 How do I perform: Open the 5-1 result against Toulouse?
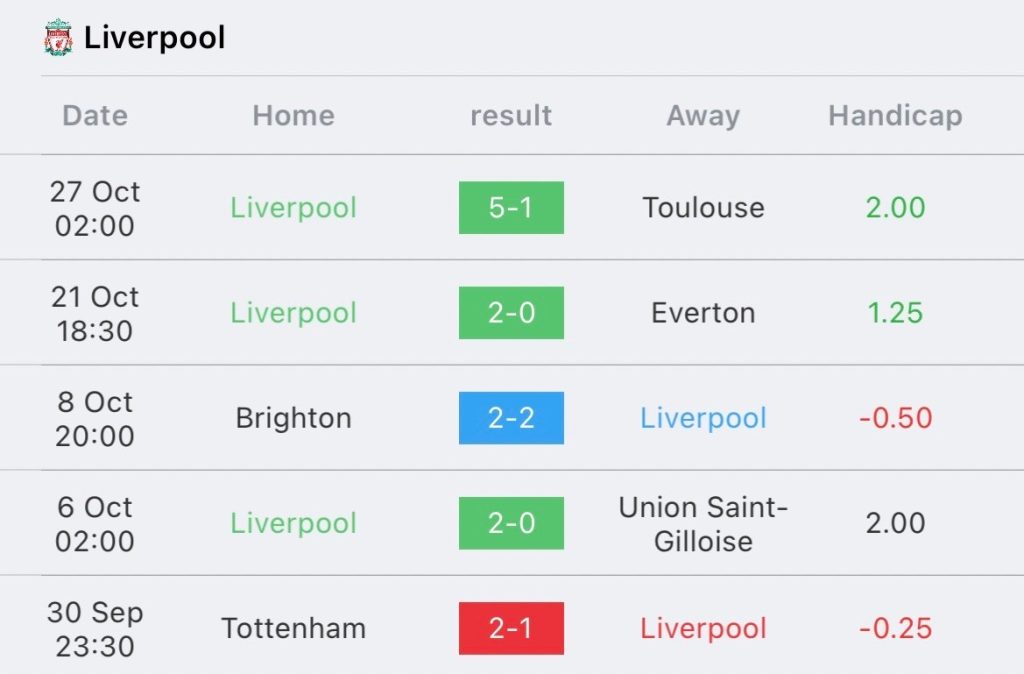pyautogui.click(x=511, y=208)
